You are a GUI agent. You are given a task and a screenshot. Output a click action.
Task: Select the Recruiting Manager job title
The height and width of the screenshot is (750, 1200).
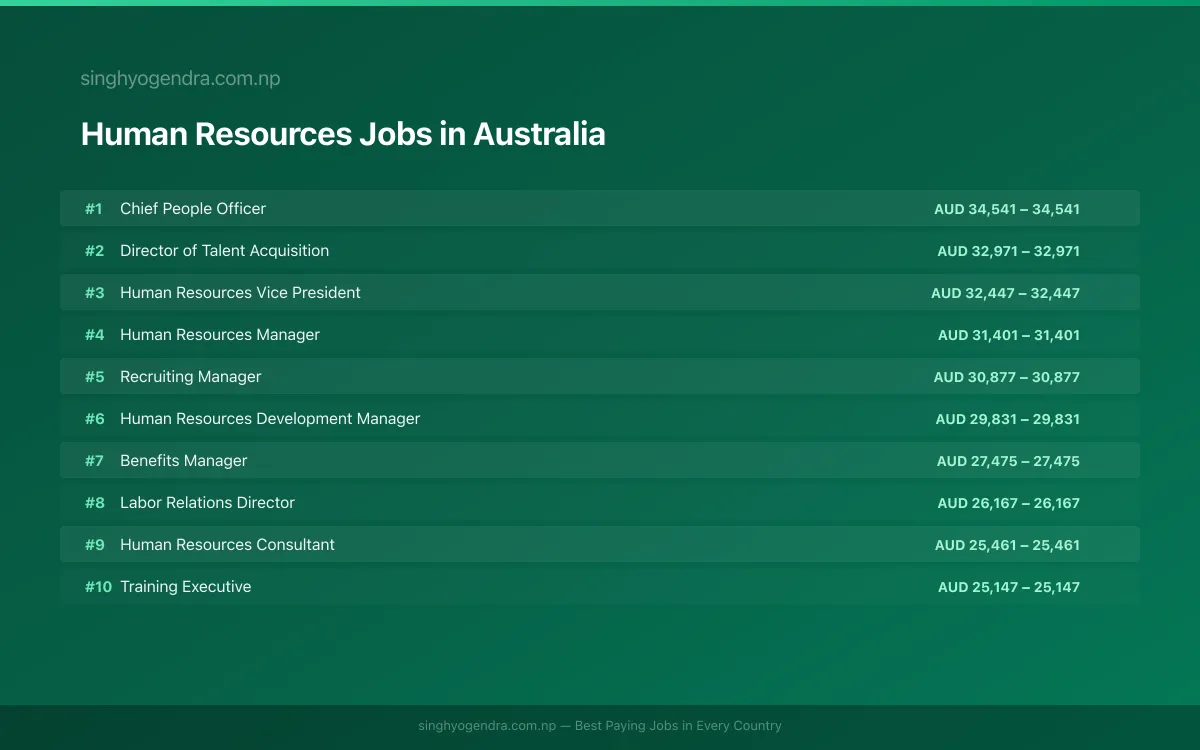pyautogui.click(x=190, y=377)
